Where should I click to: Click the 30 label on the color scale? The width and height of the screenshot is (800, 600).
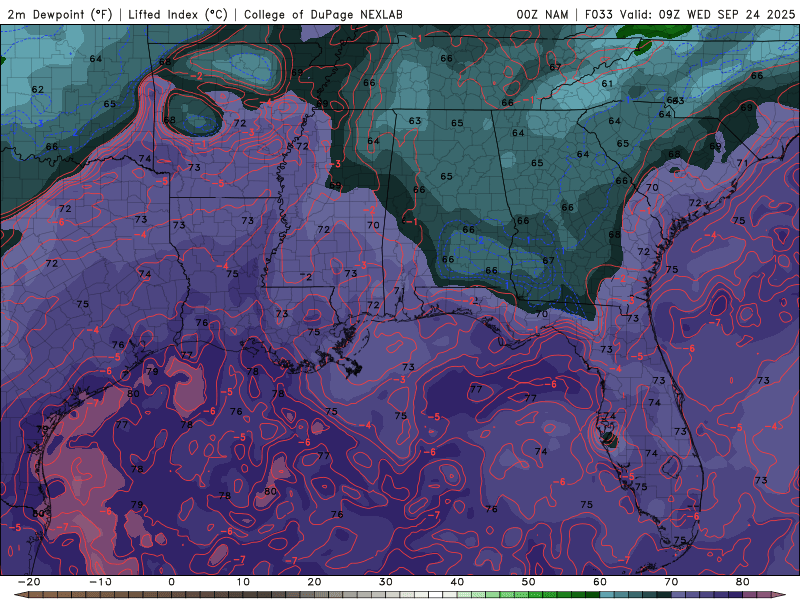click(x=386, y=582)
